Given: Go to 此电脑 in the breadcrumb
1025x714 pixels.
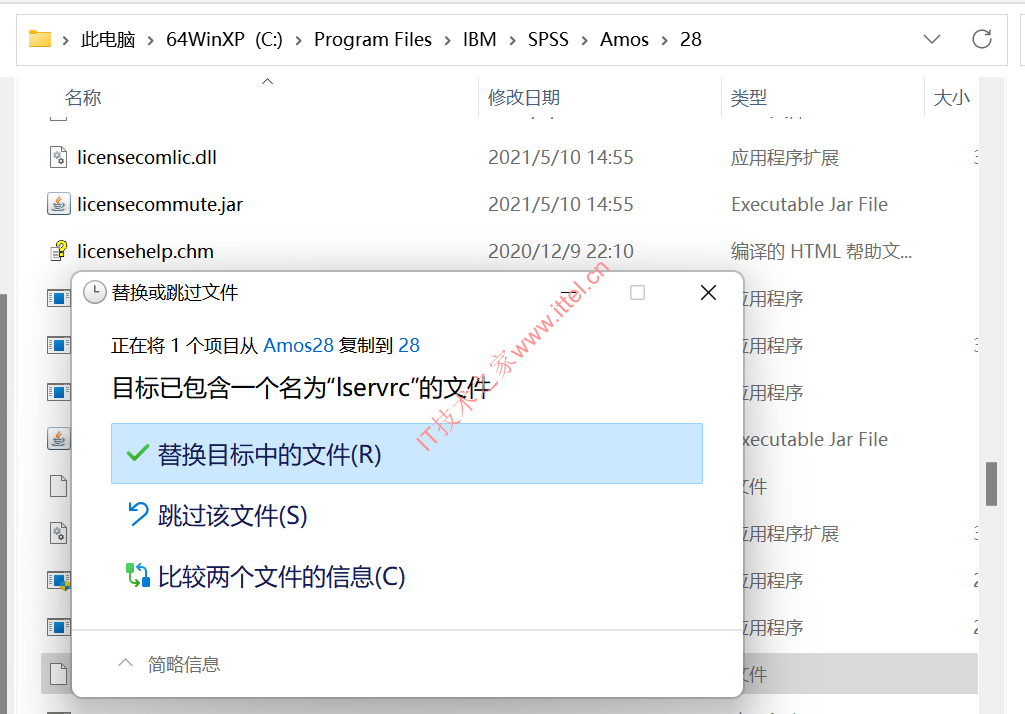Looking at the screenshot, I should click(x=108, y=40).
